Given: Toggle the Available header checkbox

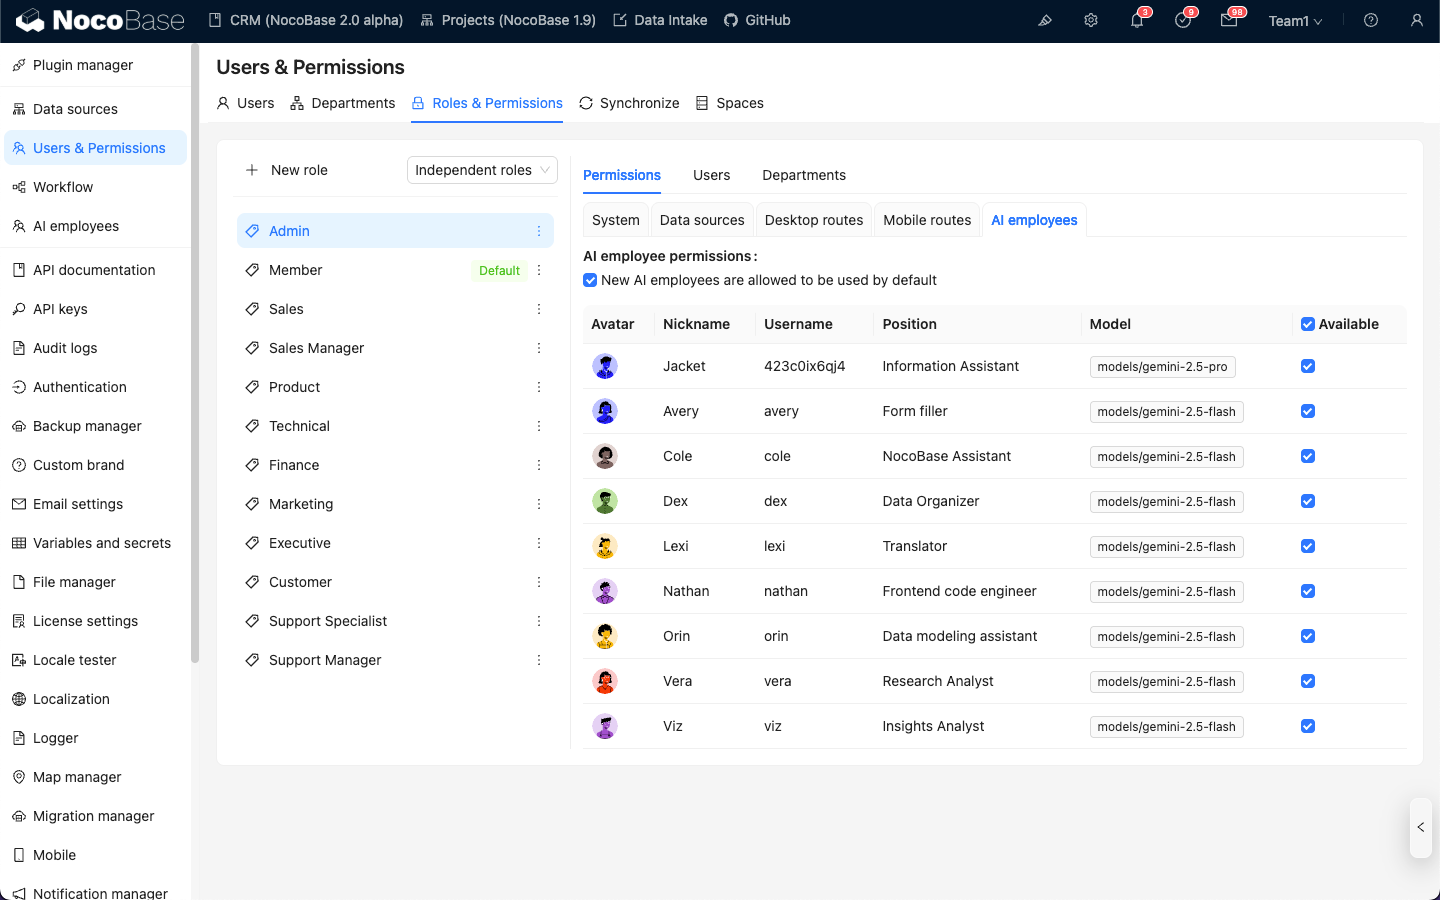Looking at the screenshot, I should tap(1308, 324).
